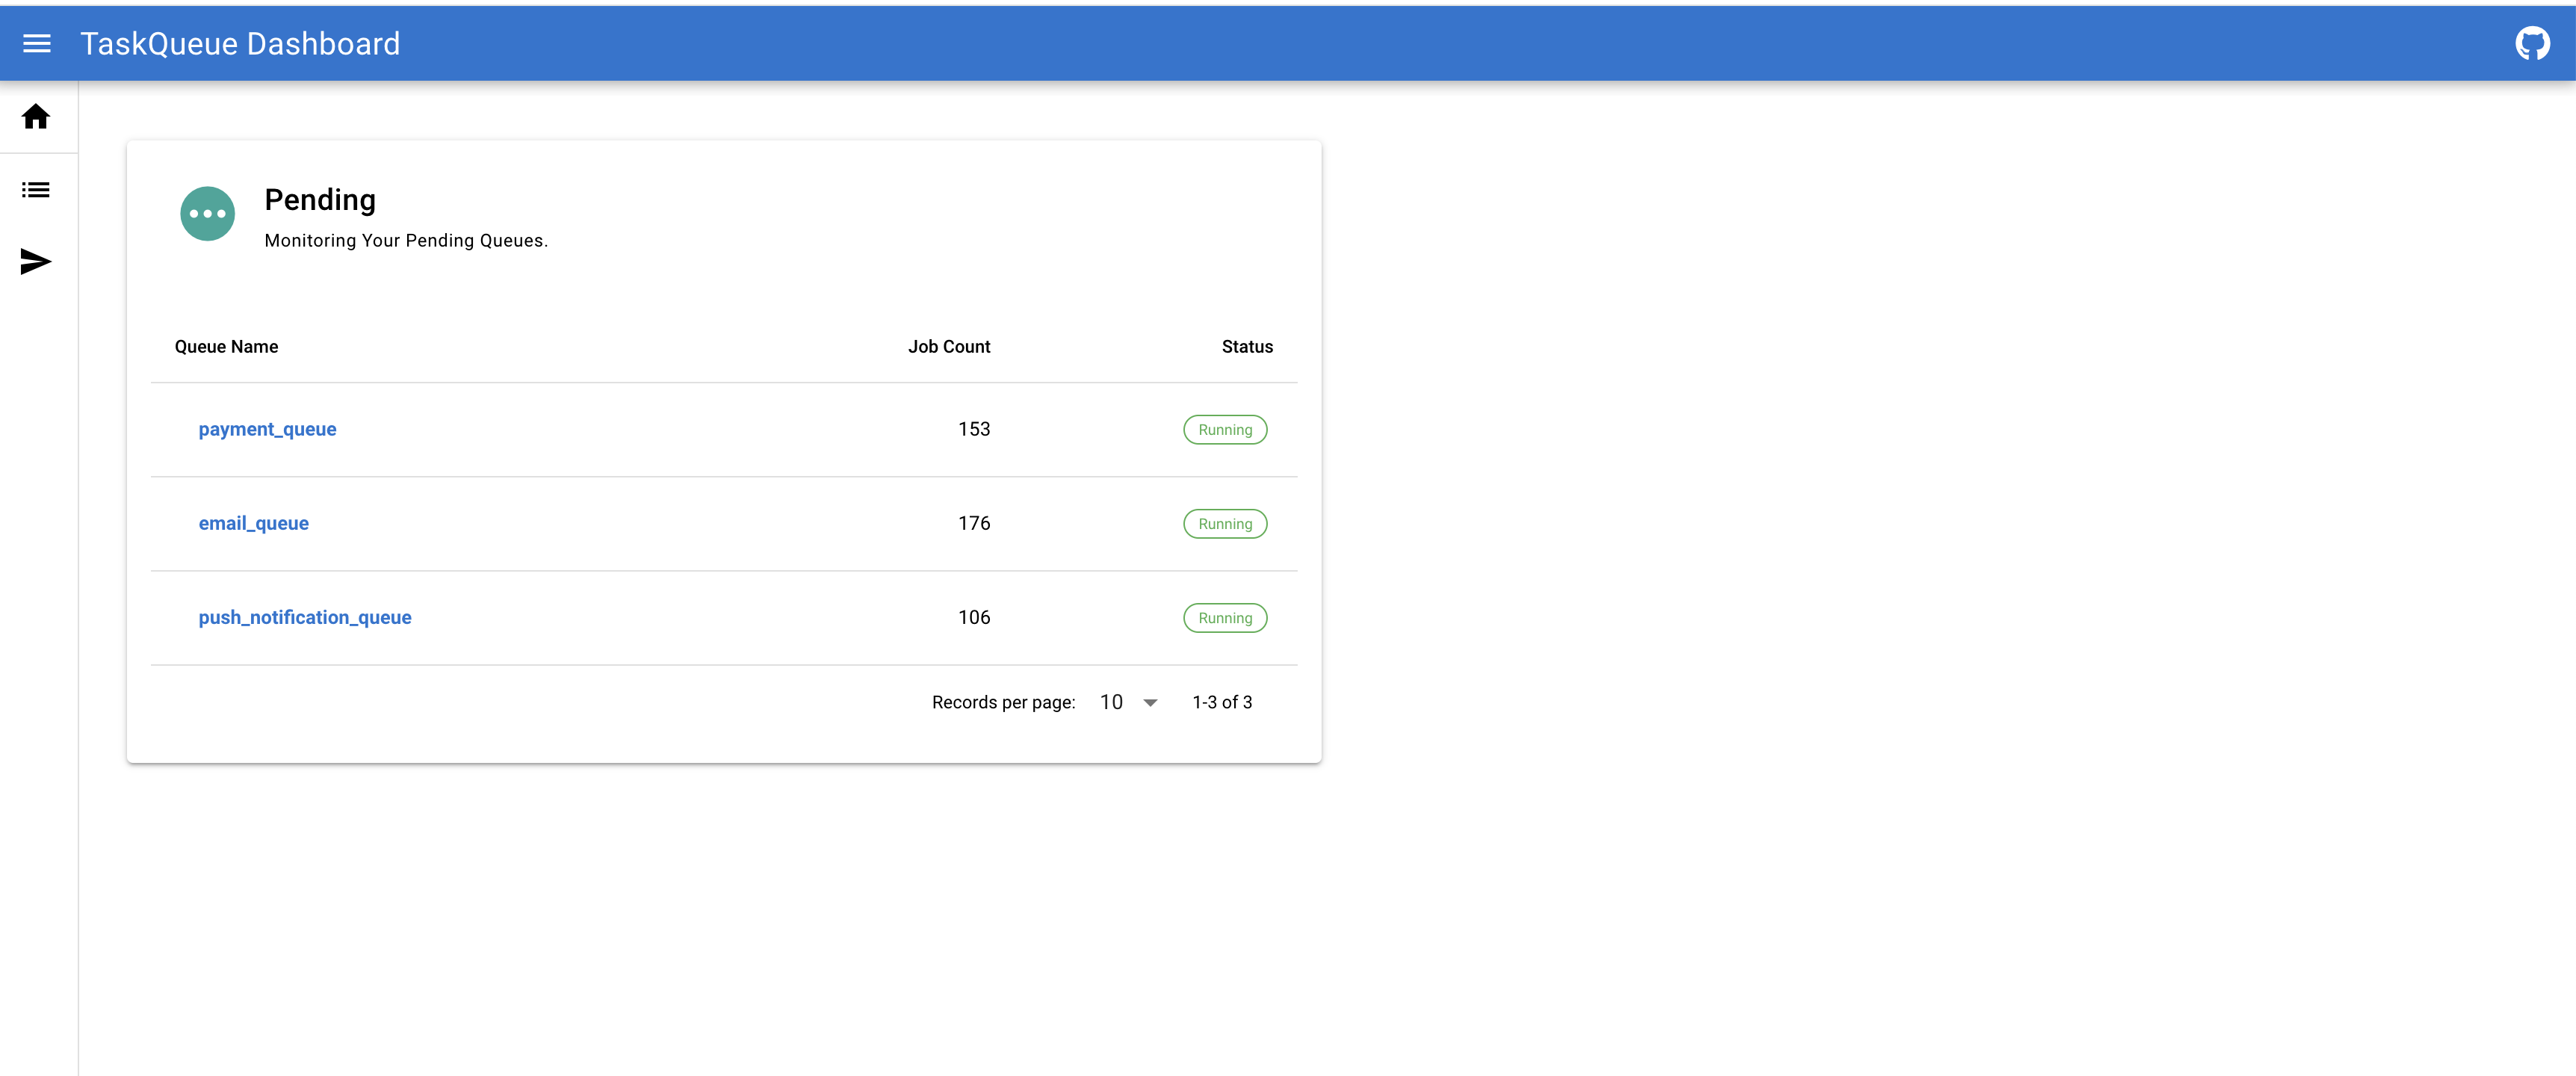Open the email_queue link

(x=253, y=523)
